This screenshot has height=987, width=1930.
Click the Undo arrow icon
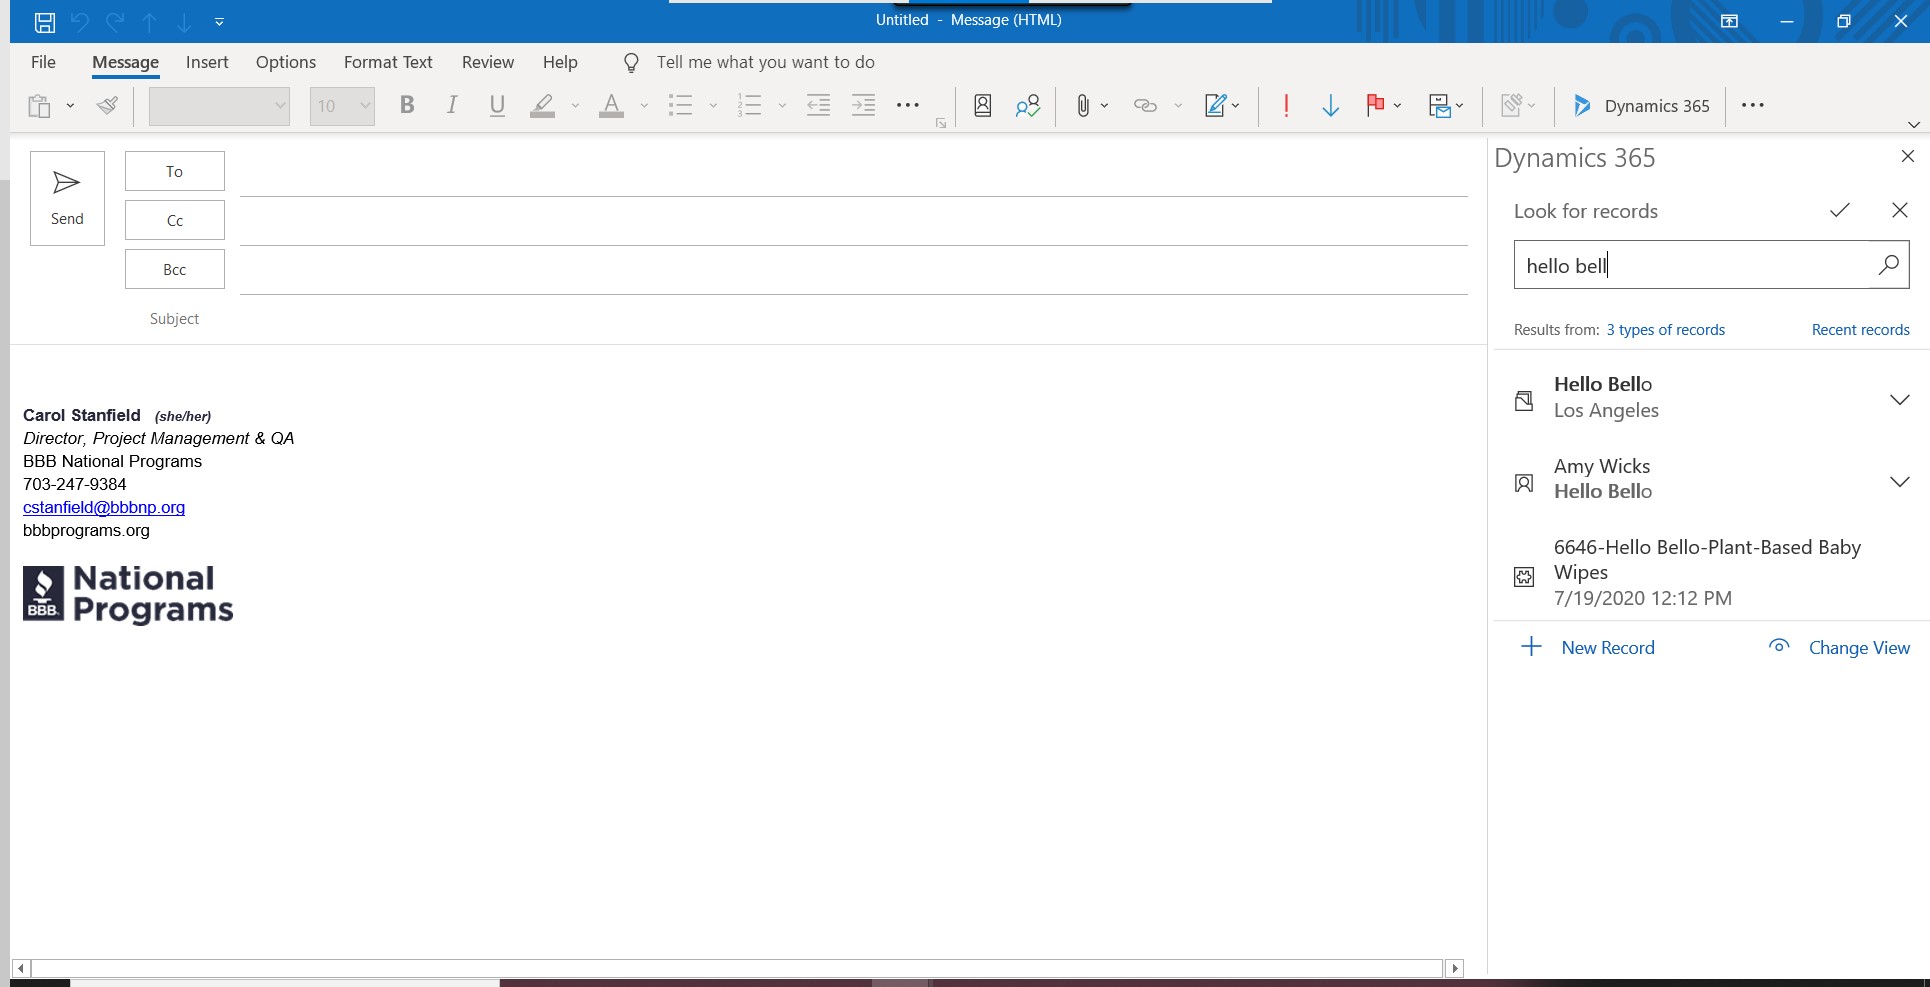pyautogui.click(x=80, y=21)
